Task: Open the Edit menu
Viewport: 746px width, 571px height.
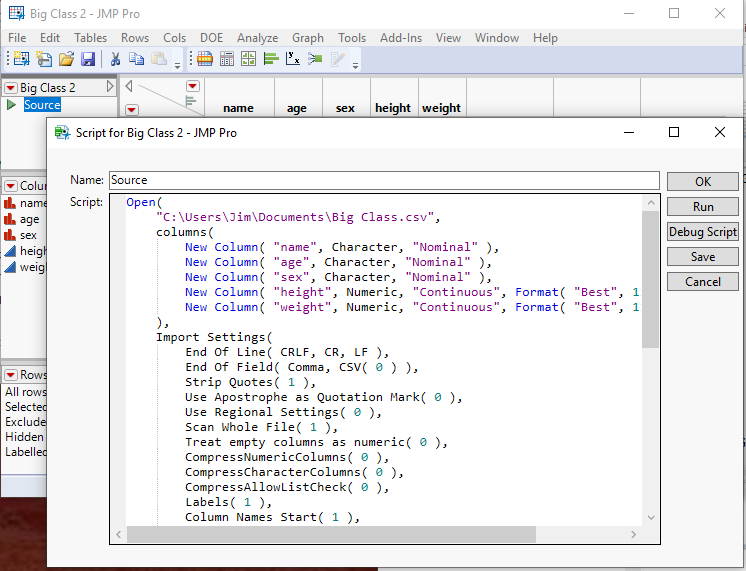Action: 50,38
